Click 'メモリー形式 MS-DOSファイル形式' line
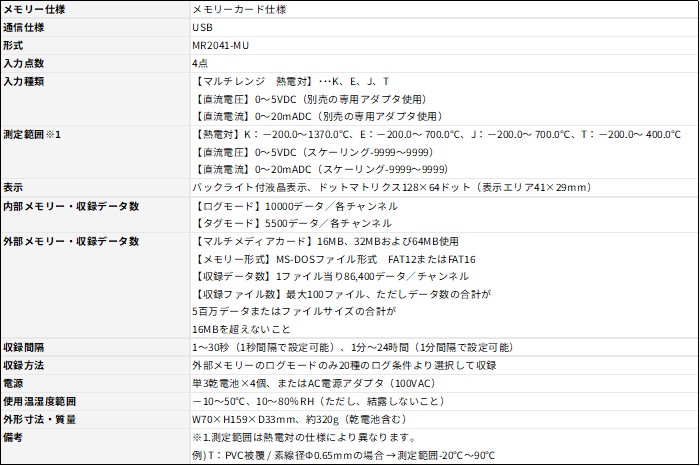Image resolution: width=700 pixels, height=466 pixels. click(x=335, y=259)
